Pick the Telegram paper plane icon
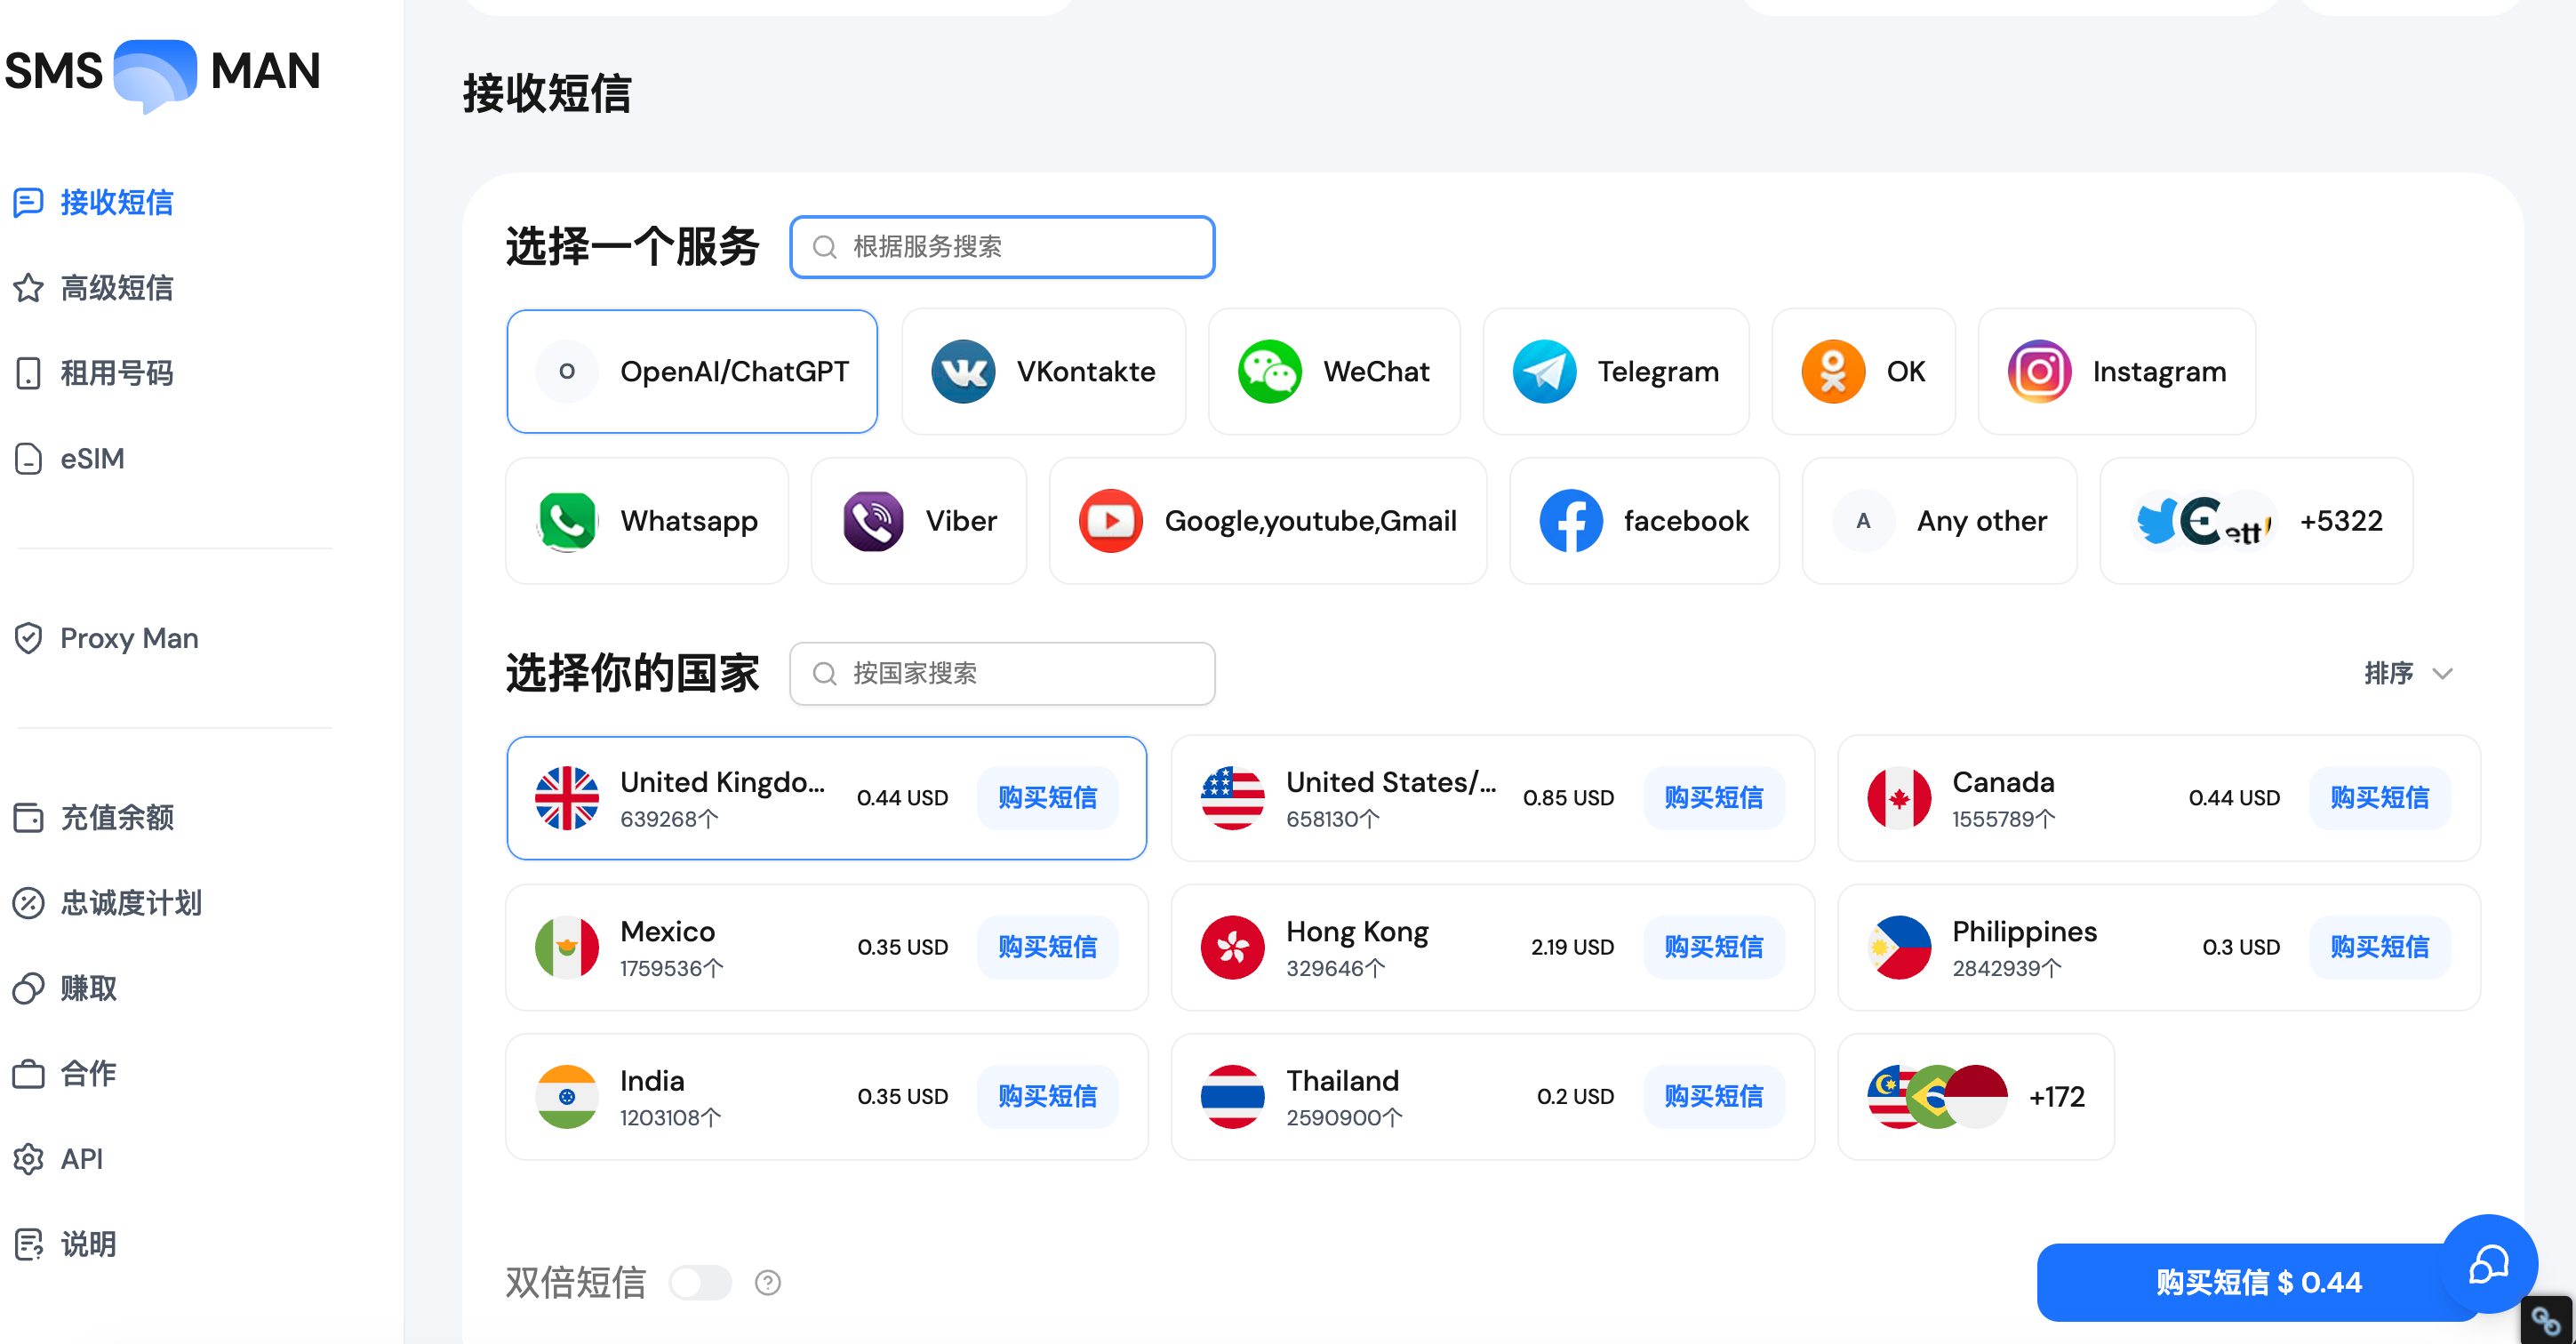The width and height of the screenshot is (2576, 1344). pos(1544,371)
